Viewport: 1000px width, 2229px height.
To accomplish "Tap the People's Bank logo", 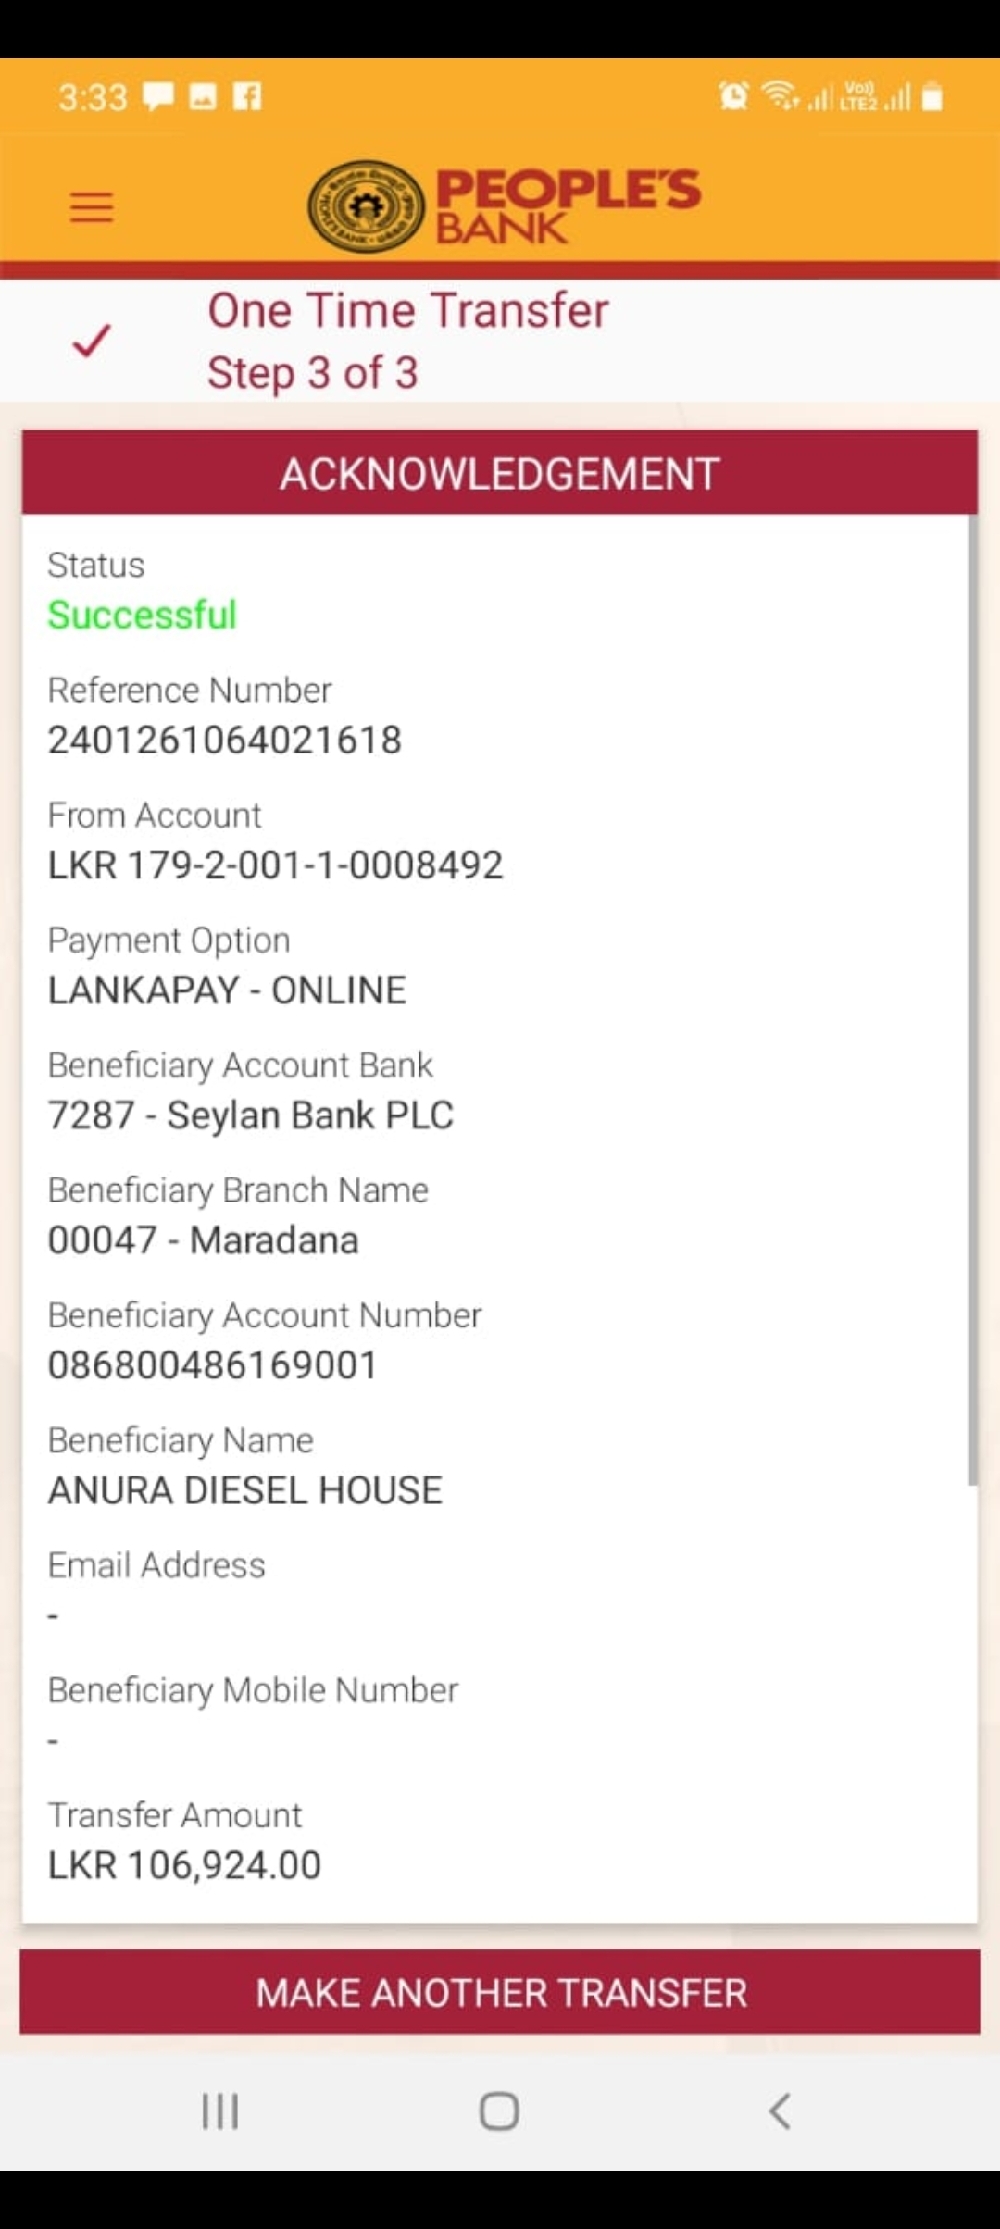I will pyautogui.click(x=504, y=206).
